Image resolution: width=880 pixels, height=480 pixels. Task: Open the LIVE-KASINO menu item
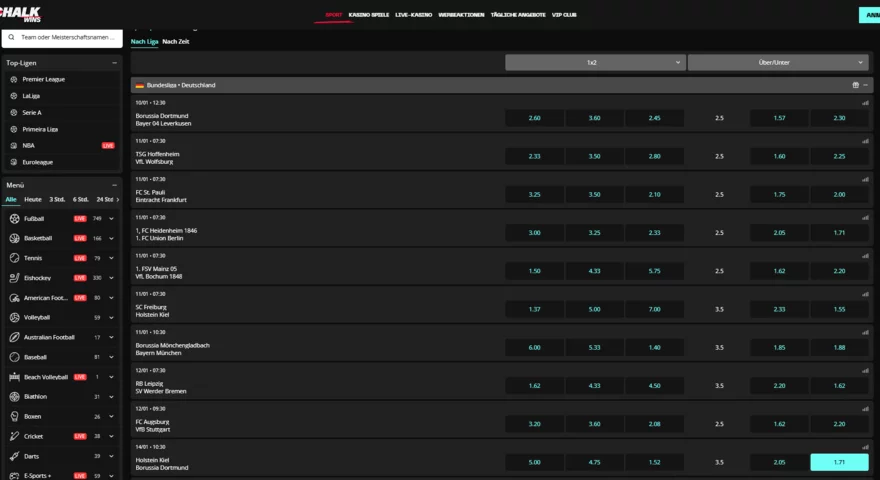pos(414,15)
